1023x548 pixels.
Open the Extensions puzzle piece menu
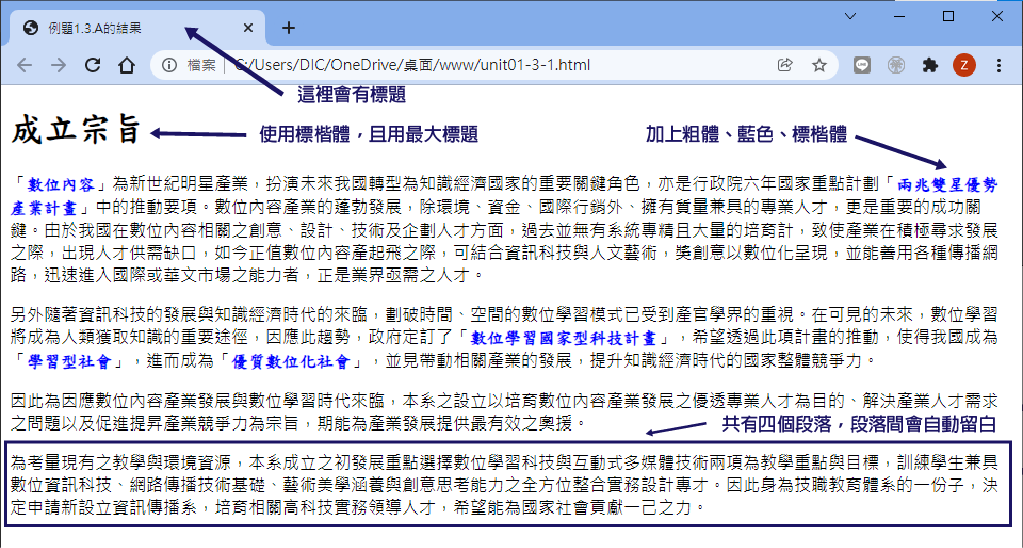pyautogui.click(x=930, y=65)
